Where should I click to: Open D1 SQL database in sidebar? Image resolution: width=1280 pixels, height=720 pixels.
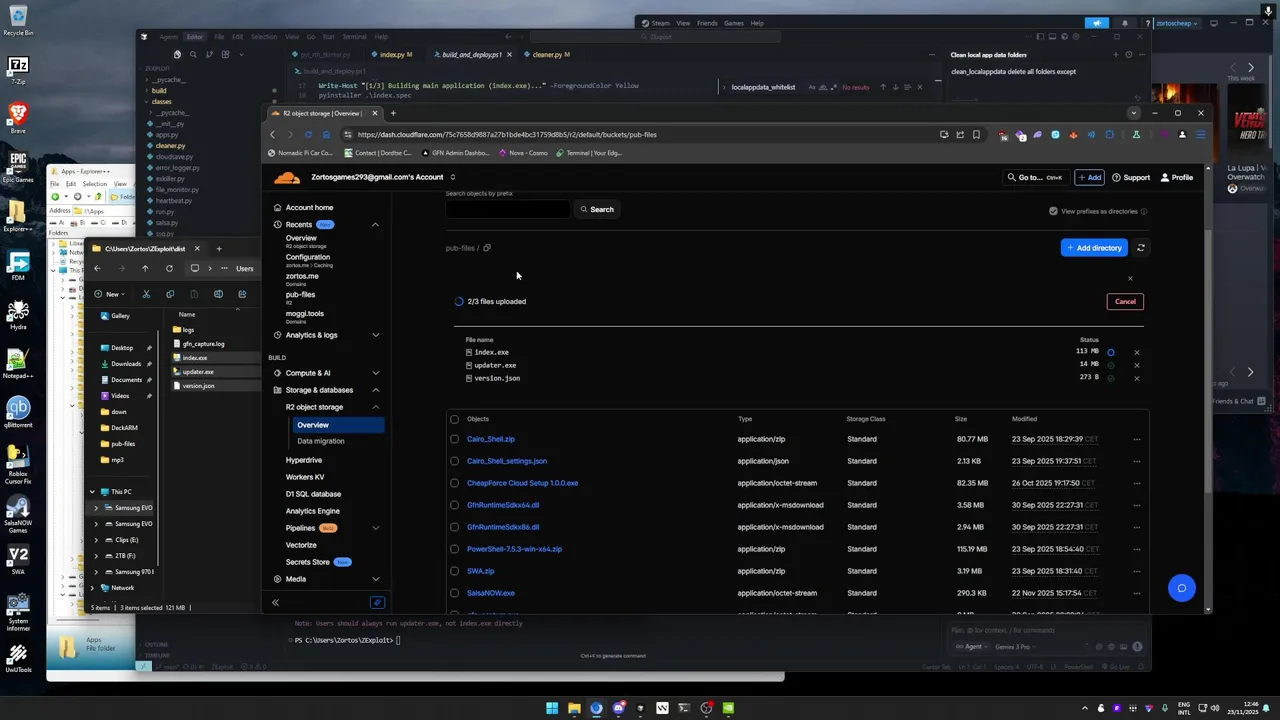(x=313, y=494)
